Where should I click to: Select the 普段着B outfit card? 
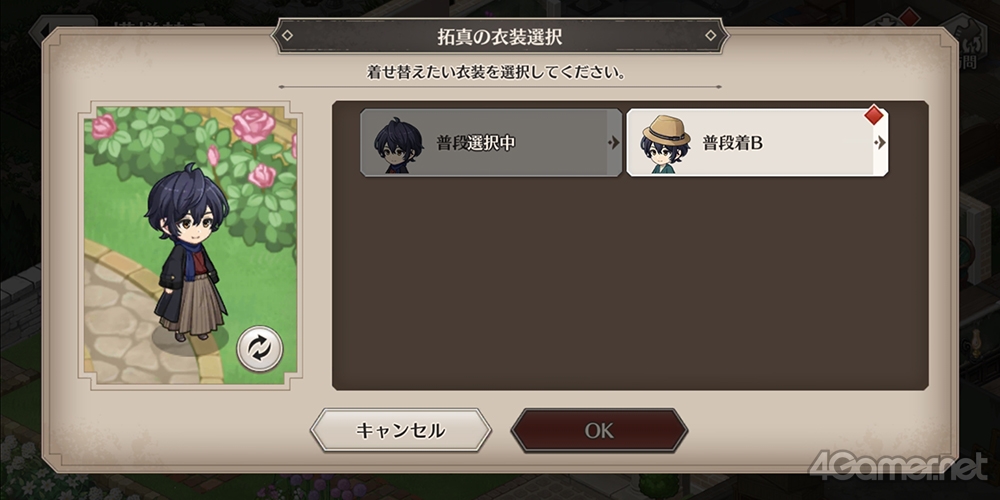point(757,143)
